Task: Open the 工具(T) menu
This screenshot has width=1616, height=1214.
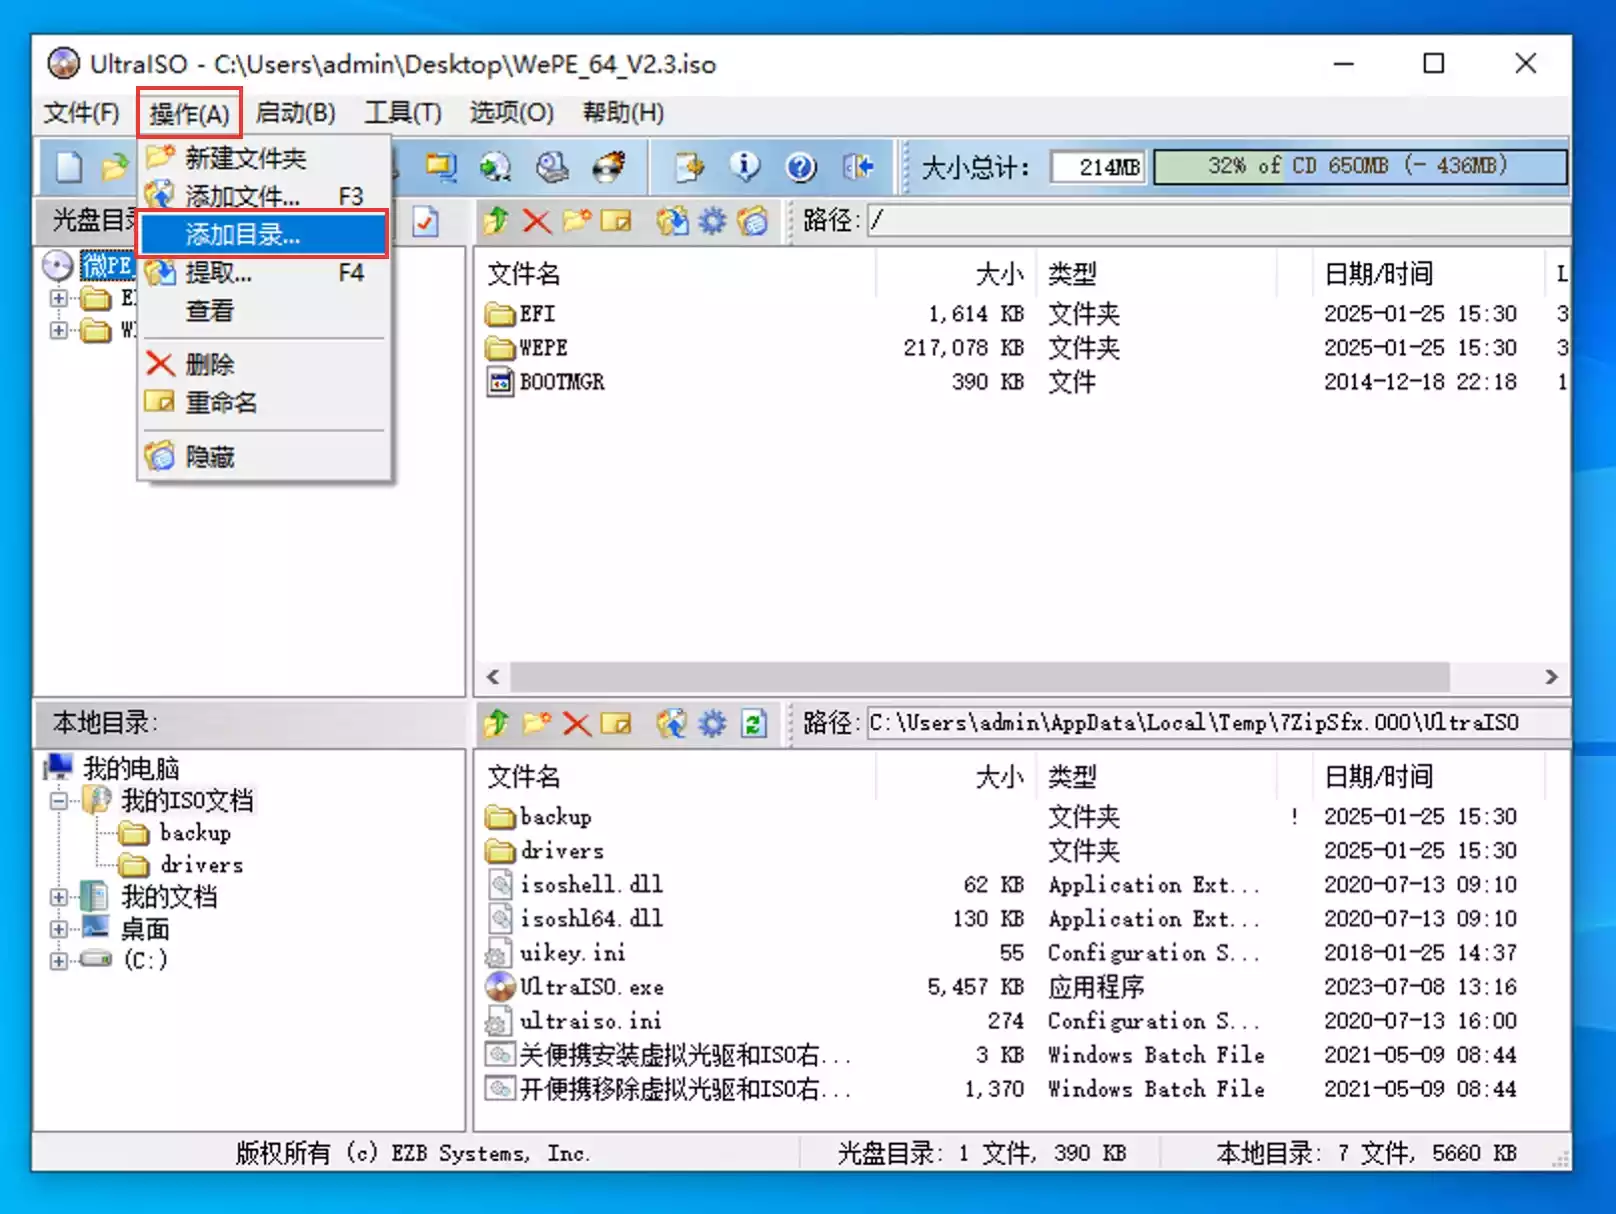Action: click(402, 113)
